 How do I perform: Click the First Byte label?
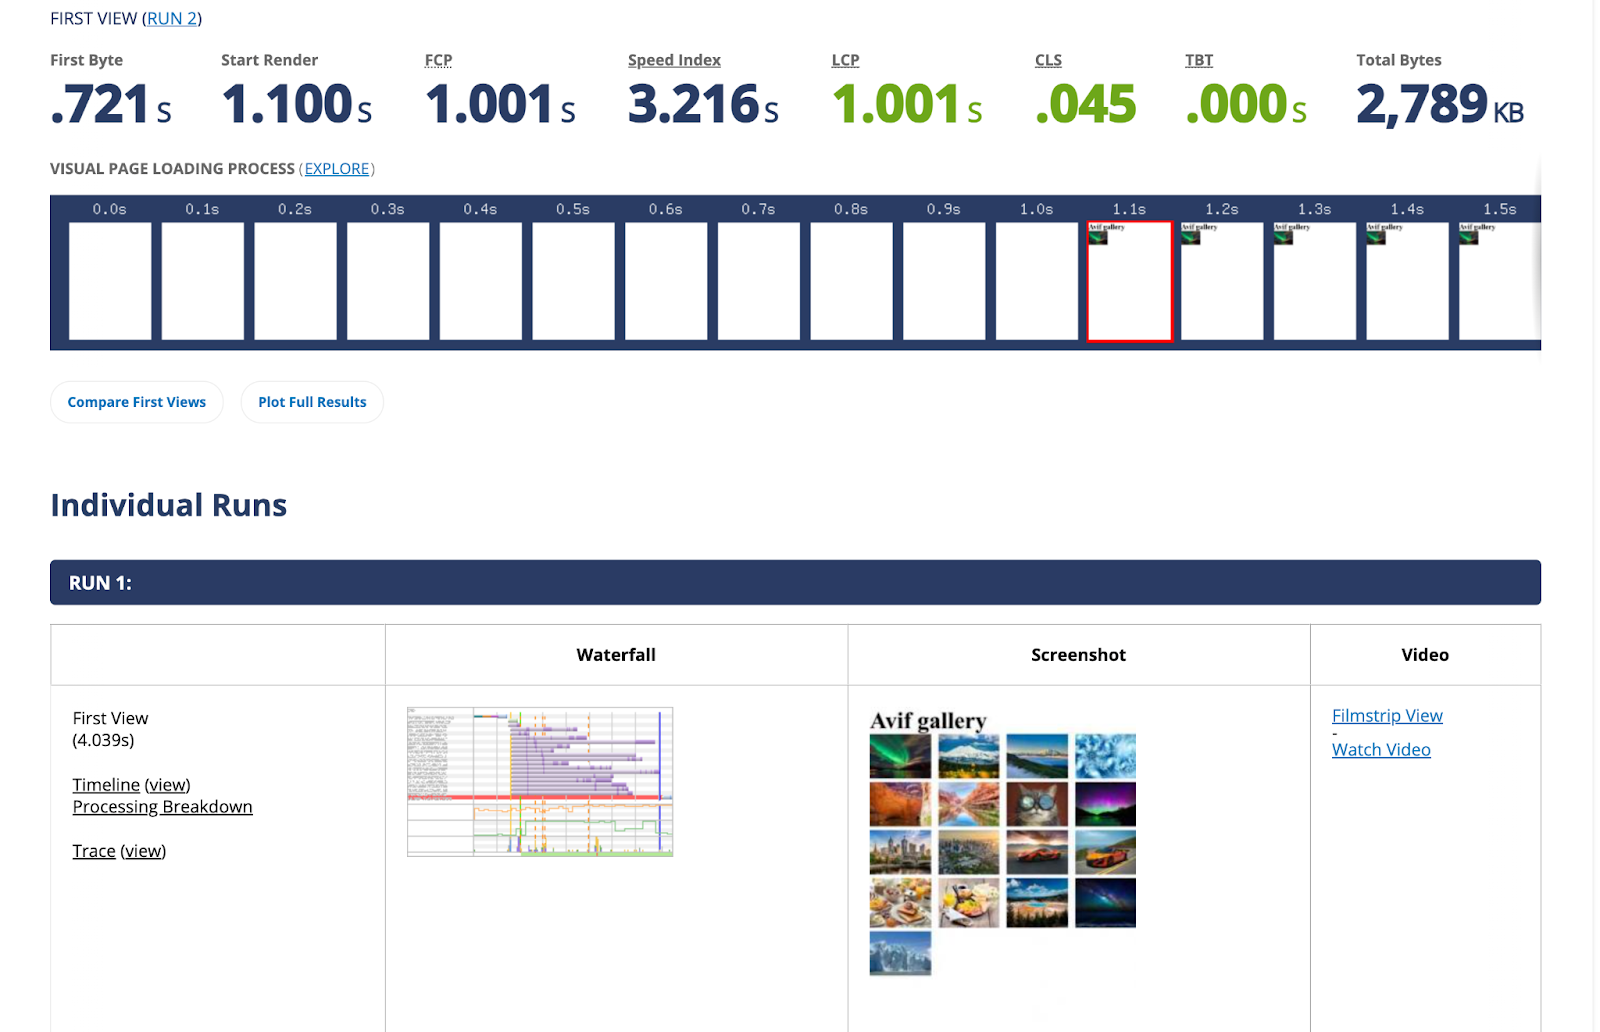click(x=87, y=60)
